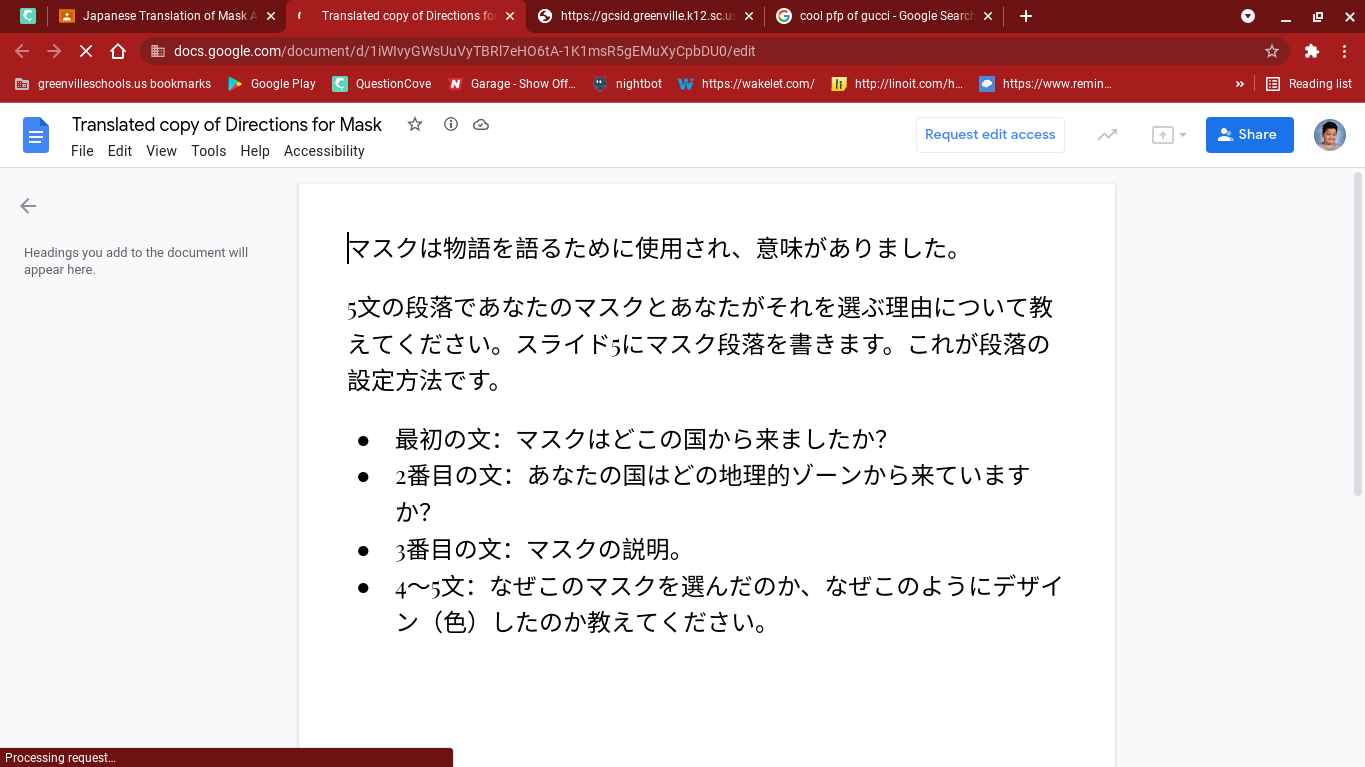Click the Google Docs home icon
This screenshot has height=767, width=1365.
click(36, 135)
